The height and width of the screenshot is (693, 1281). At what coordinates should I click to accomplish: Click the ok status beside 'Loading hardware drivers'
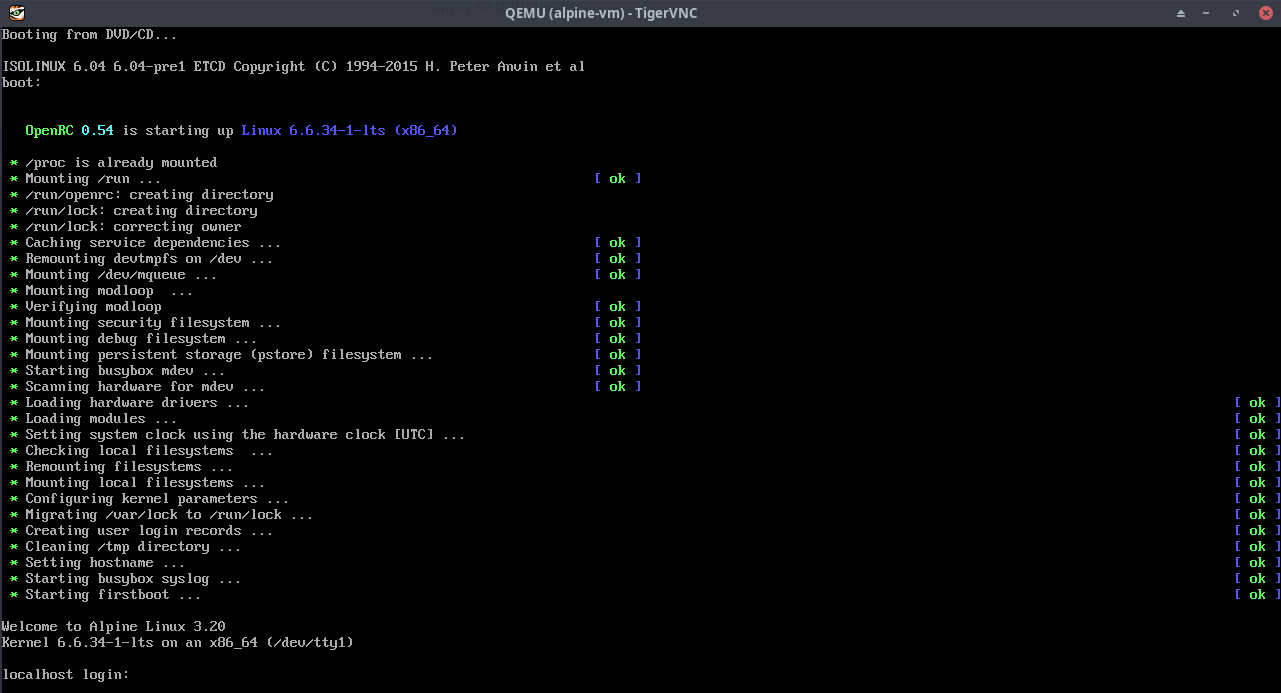[x=1257, y=403]
